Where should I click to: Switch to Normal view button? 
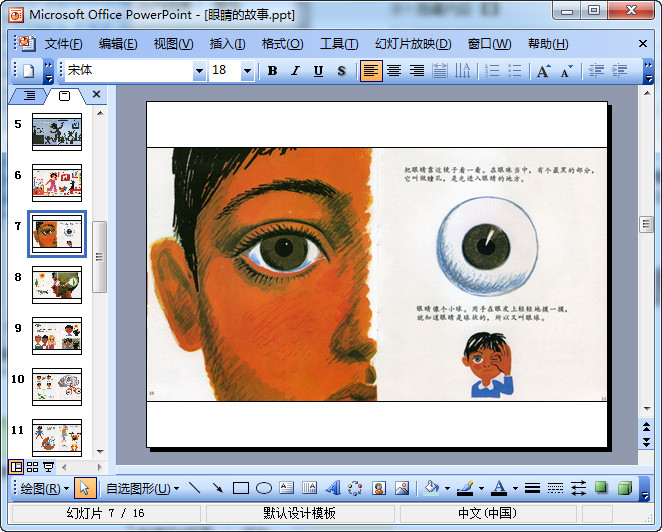pyautogui.click(x=16, y=467)
